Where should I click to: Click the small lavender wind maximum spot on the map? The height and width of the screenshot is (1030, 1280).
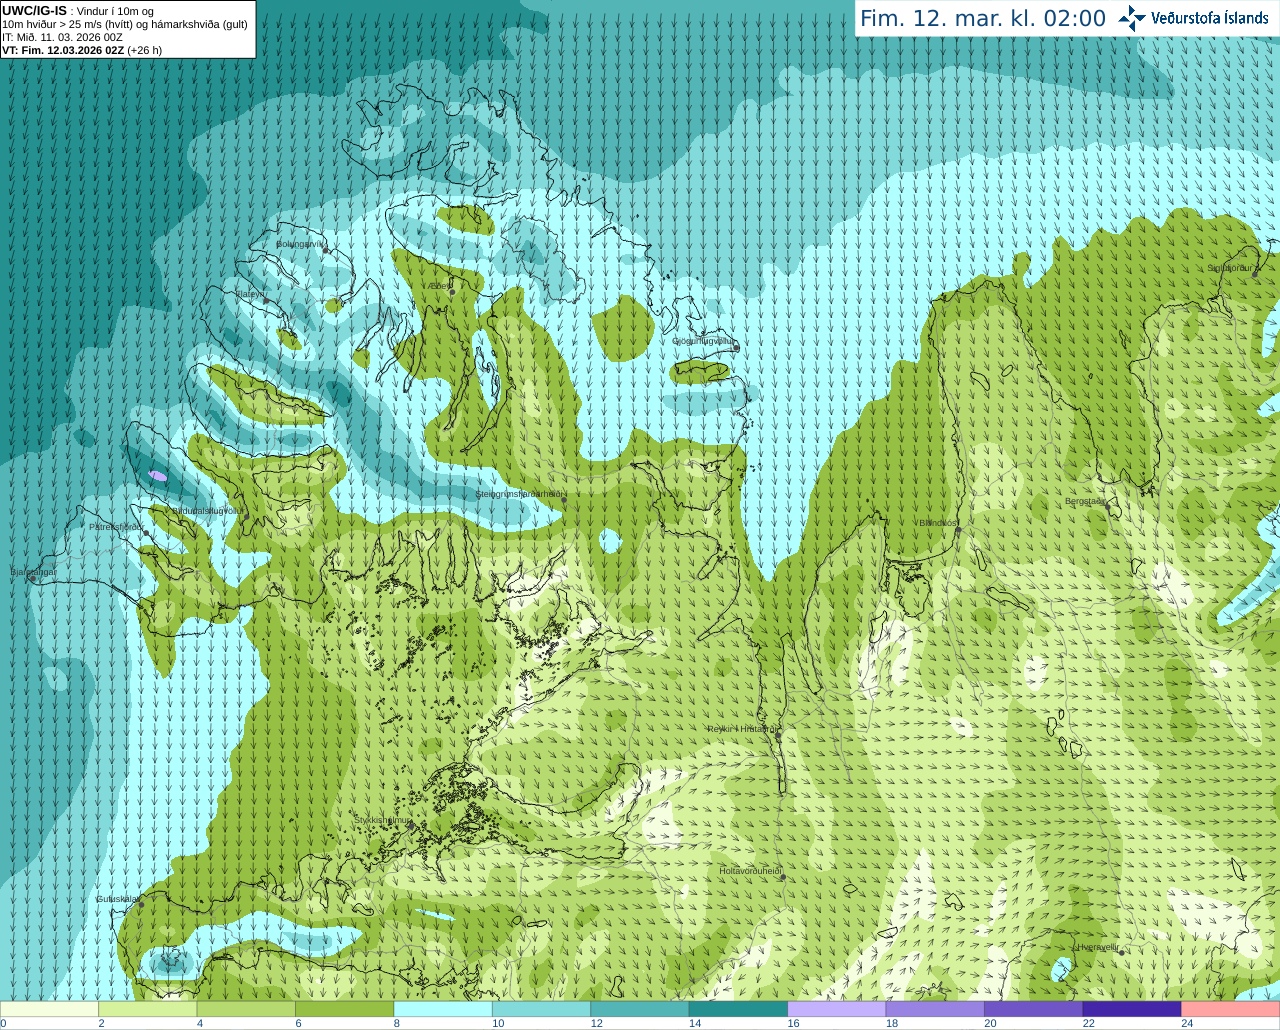pyautogui.click(x=157, y=475)
